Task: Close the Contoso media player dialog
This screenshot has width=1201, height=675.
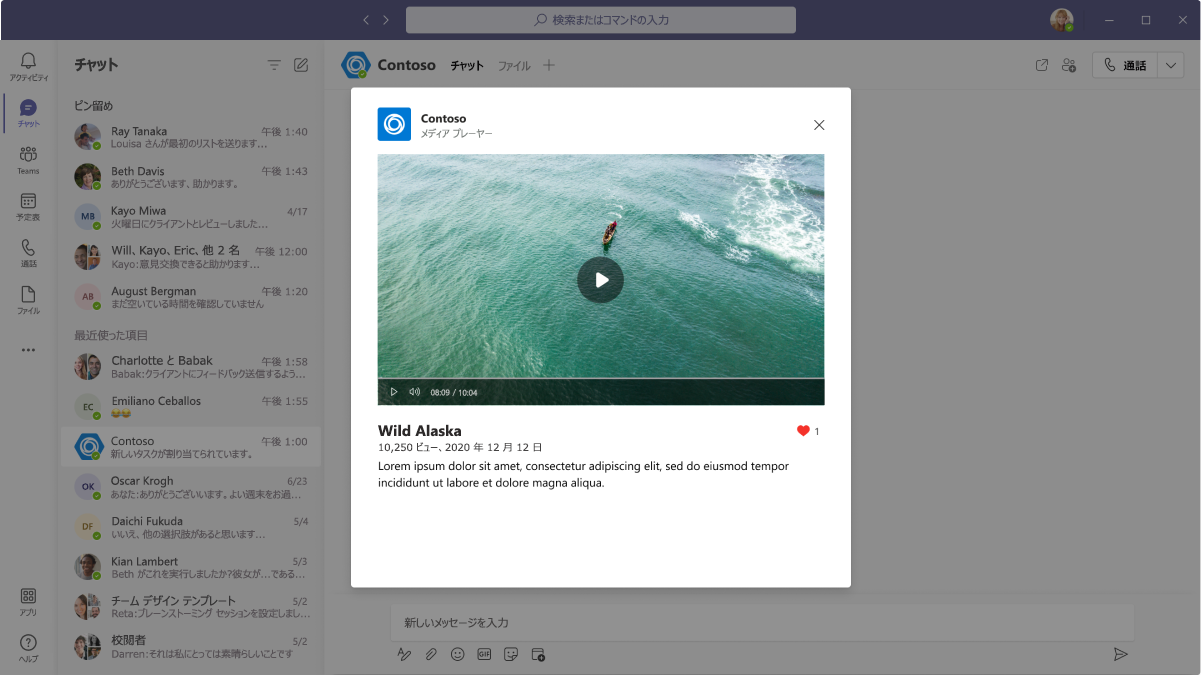Action: pyautogui.click(x=819, y=125)
